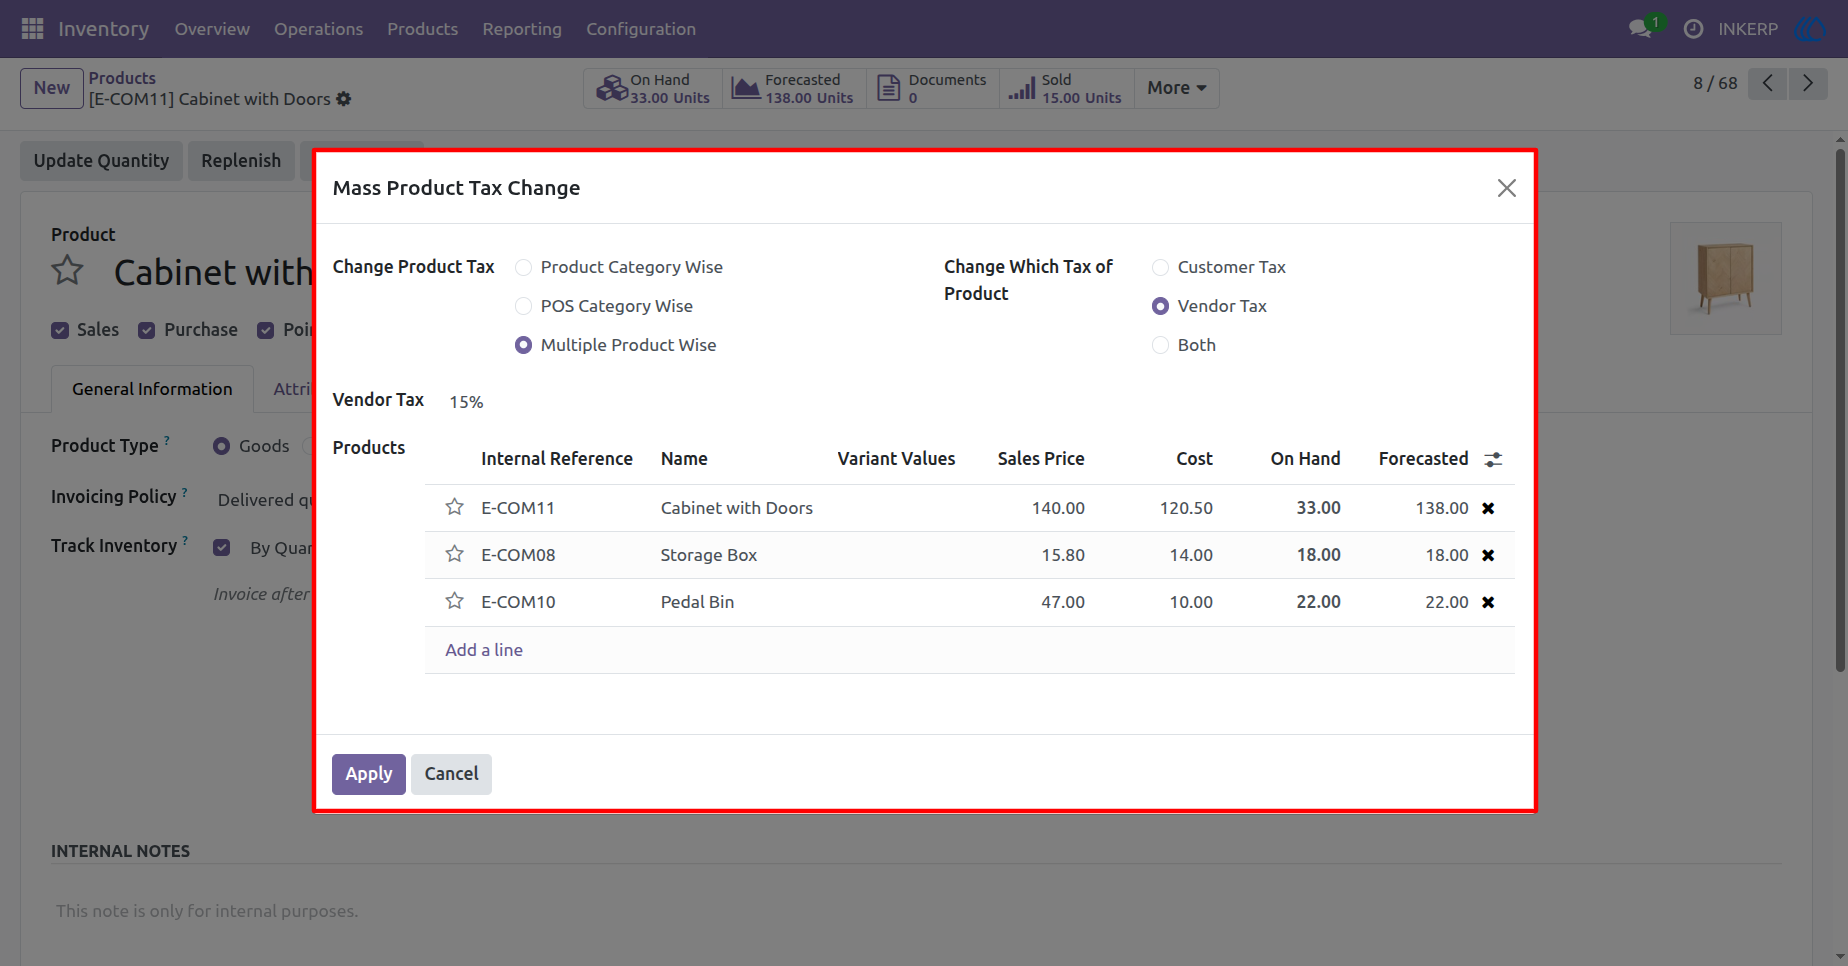This screenshot has width=1848, height=966.
Task: Open the Forecasted units stat
Action: coord(794,88)
